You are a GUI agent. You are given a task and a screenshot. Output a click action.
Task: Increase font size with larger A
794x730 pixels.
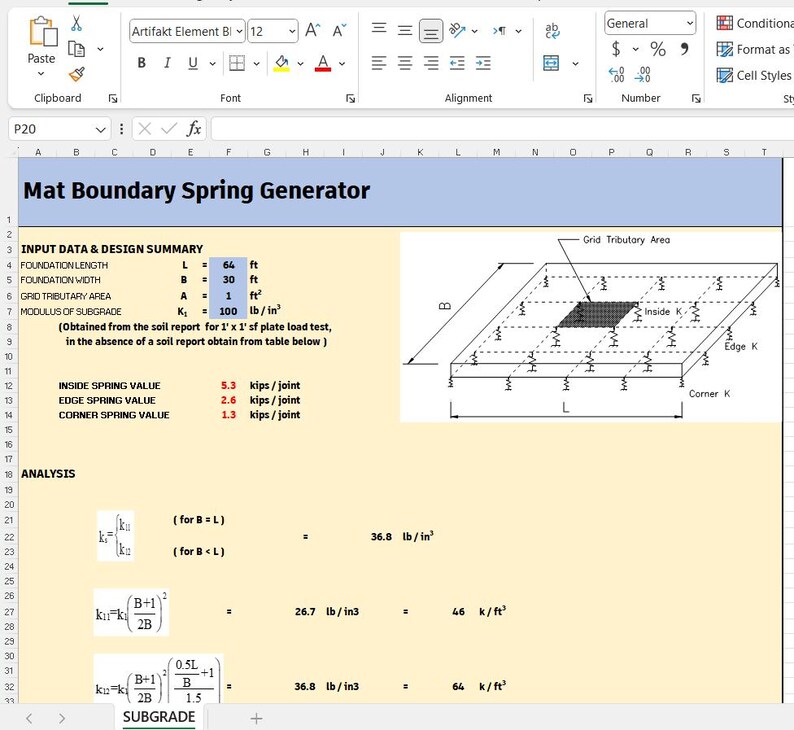tap(312, 30)
